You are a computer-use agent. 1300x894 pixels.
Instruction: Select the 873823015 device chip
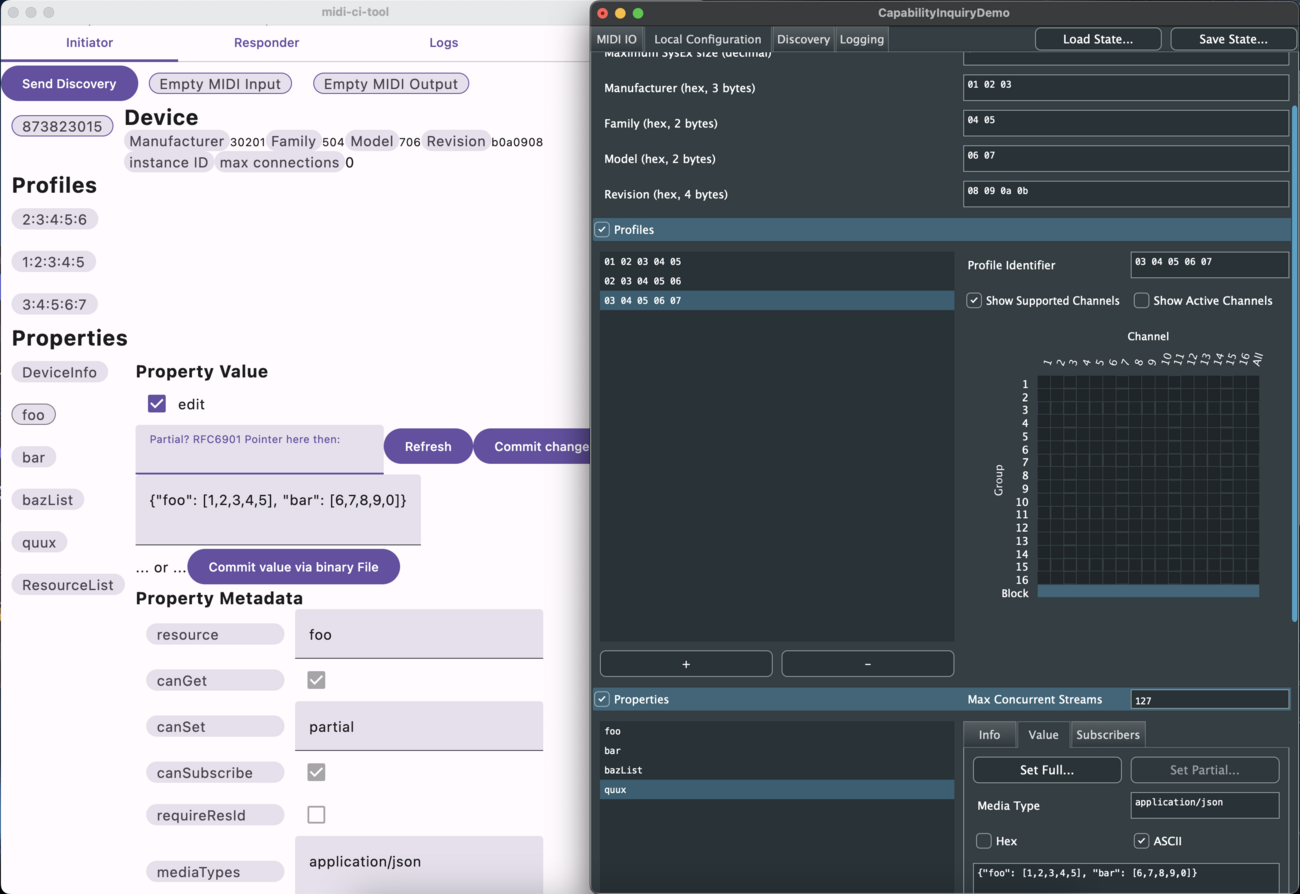[62, 126]
